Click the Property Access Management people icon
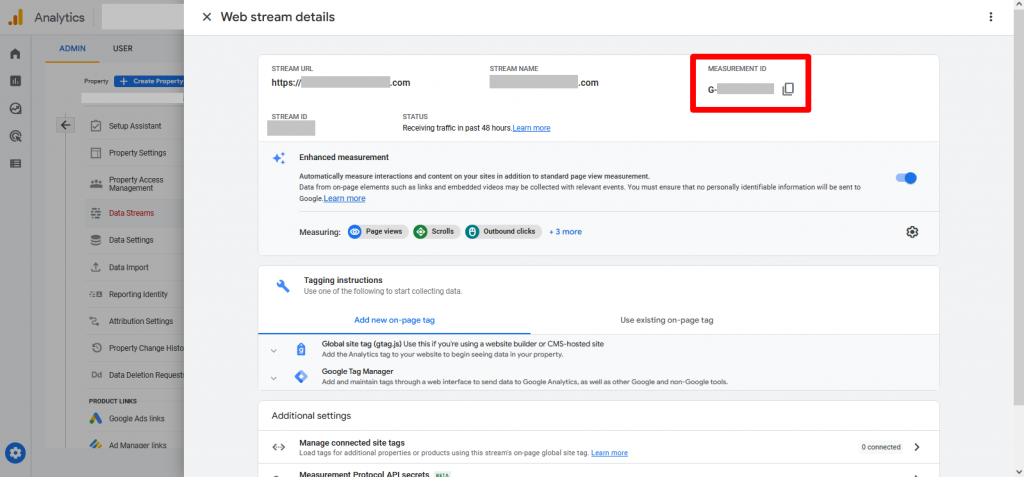Screen dimensions: 1024x477 click(x=96, y=184)
